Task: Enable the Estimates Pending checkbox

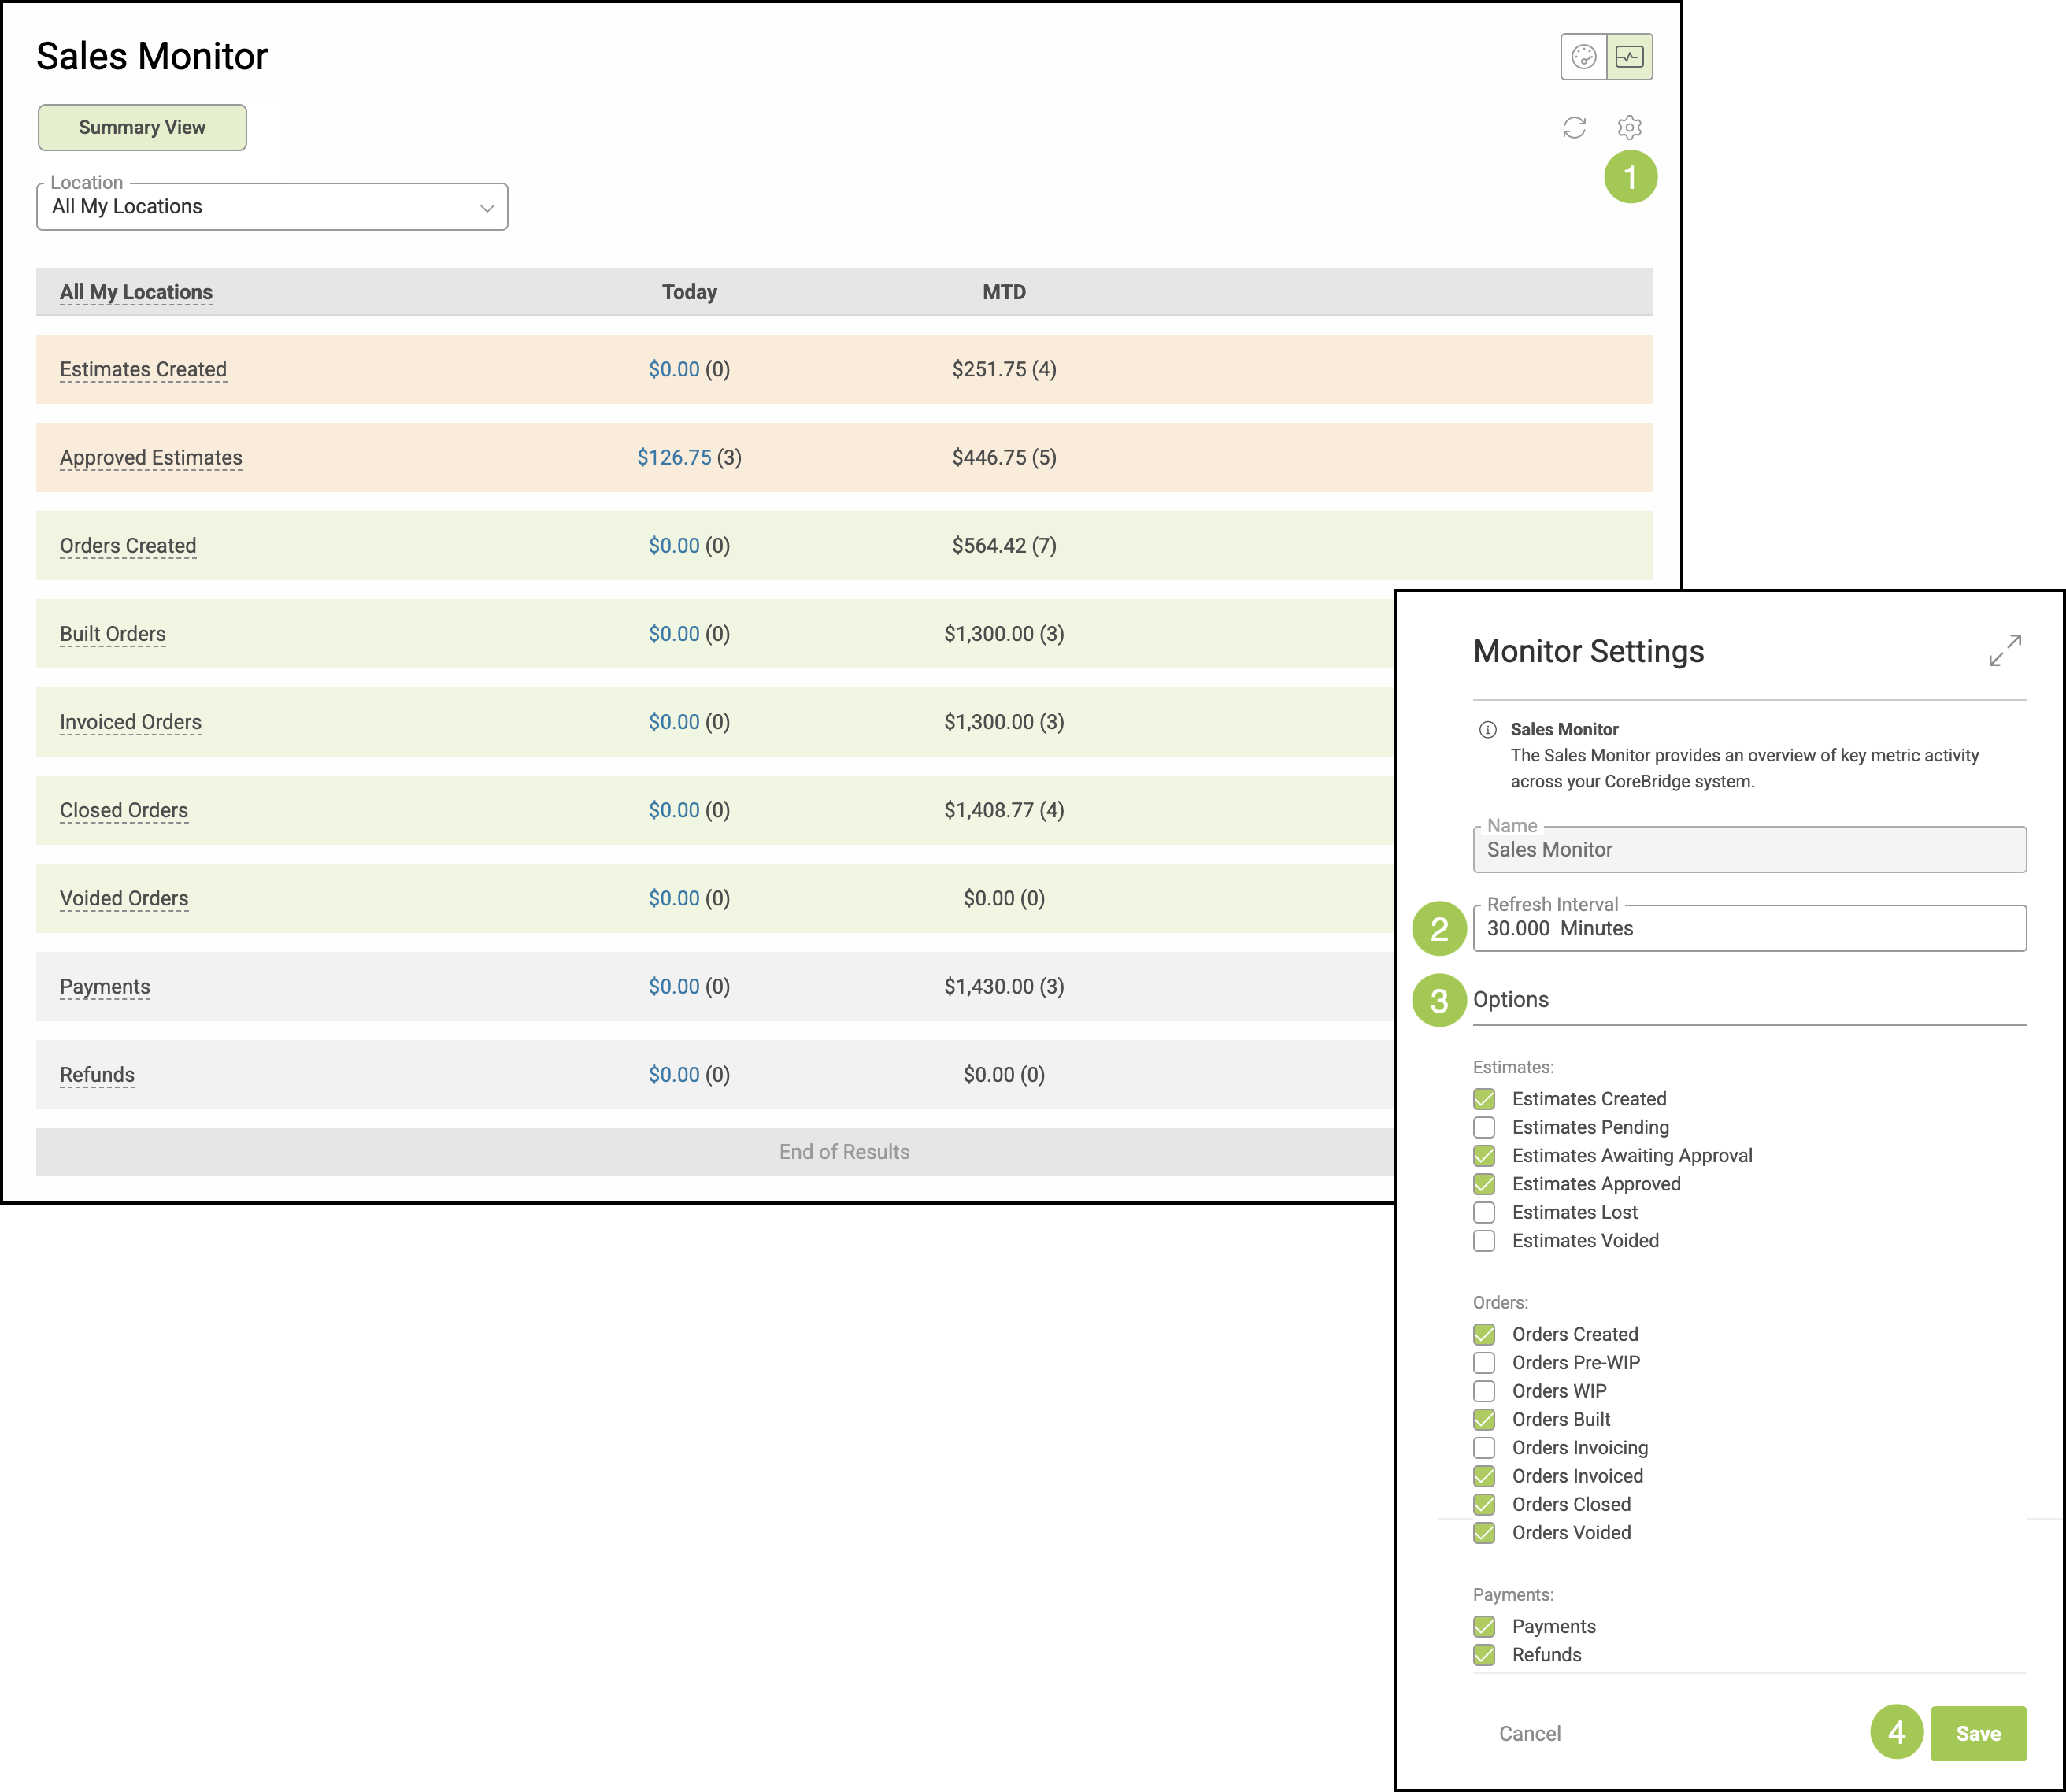Action: [x=1484, y=1127]
